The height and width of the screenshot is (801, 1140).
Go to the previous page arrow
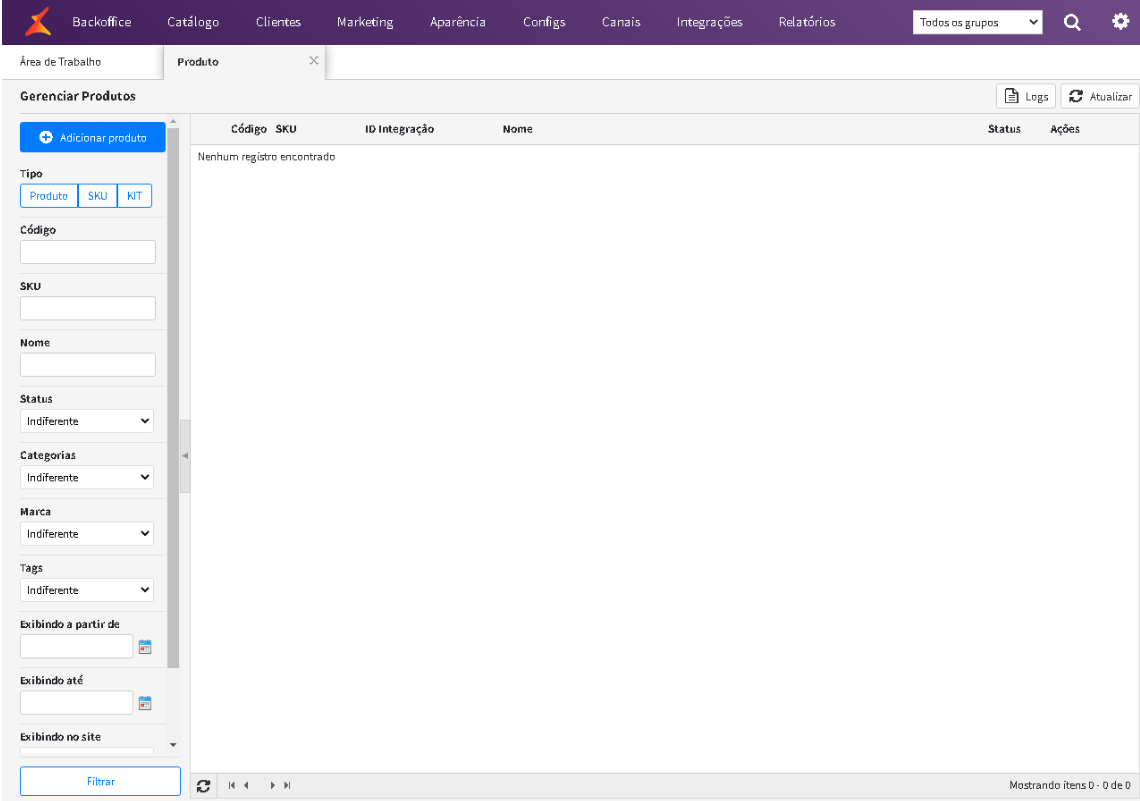[x=246, y=786]
